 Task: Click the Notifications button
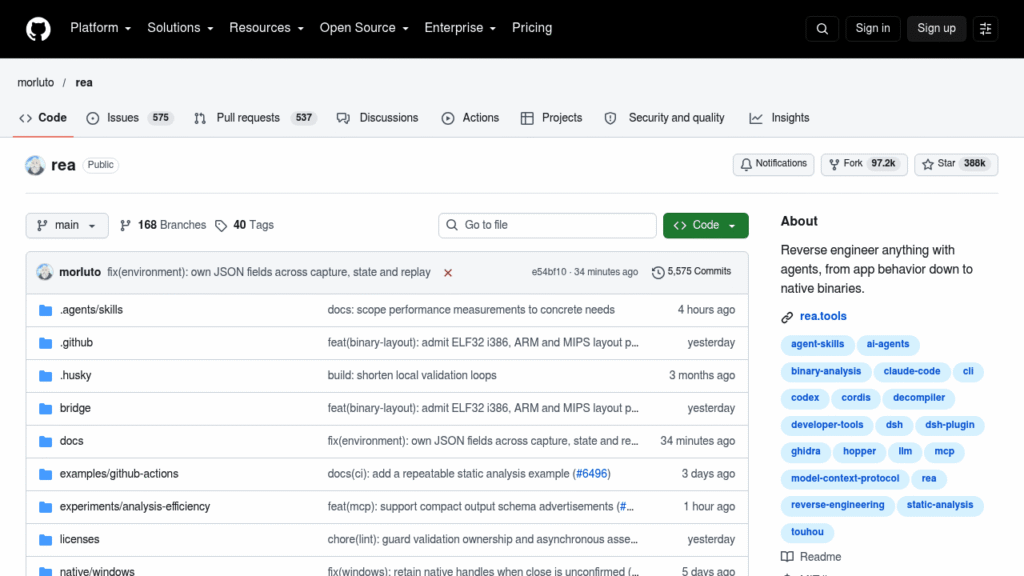pos(773,164)
